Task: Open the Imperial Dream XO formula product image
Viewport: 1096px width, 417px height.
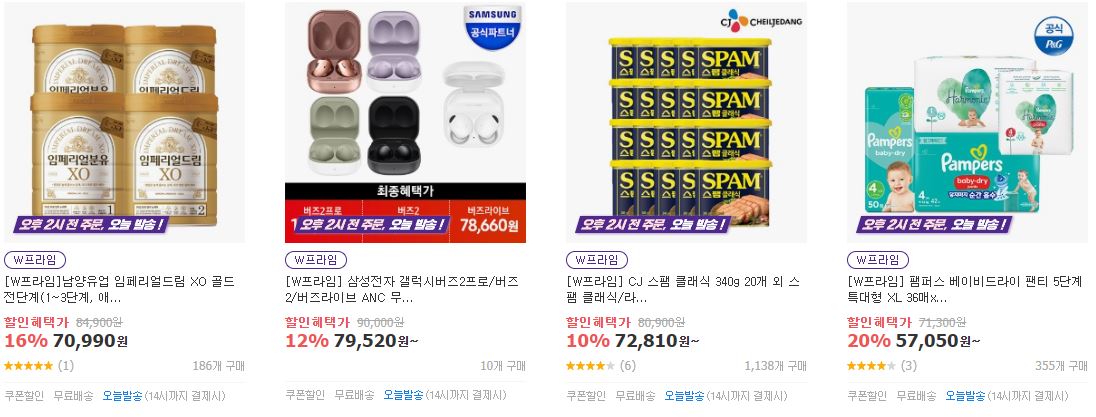Action: pyautogui.click(x=124, y=122)
